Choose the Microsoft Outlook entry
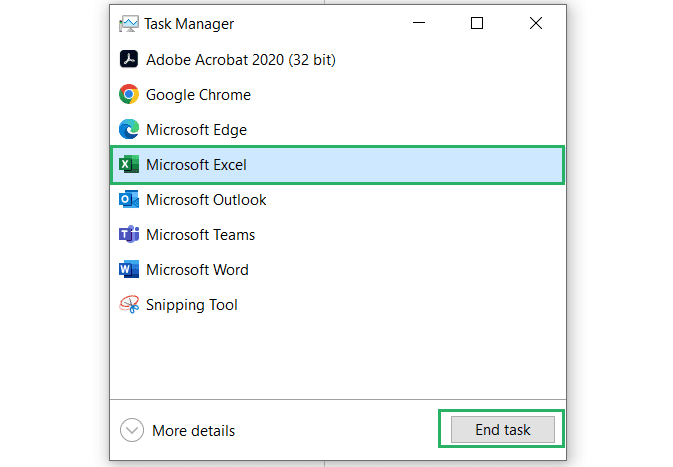Viewport: 673px width, 467px height. [x=338, y=200]
